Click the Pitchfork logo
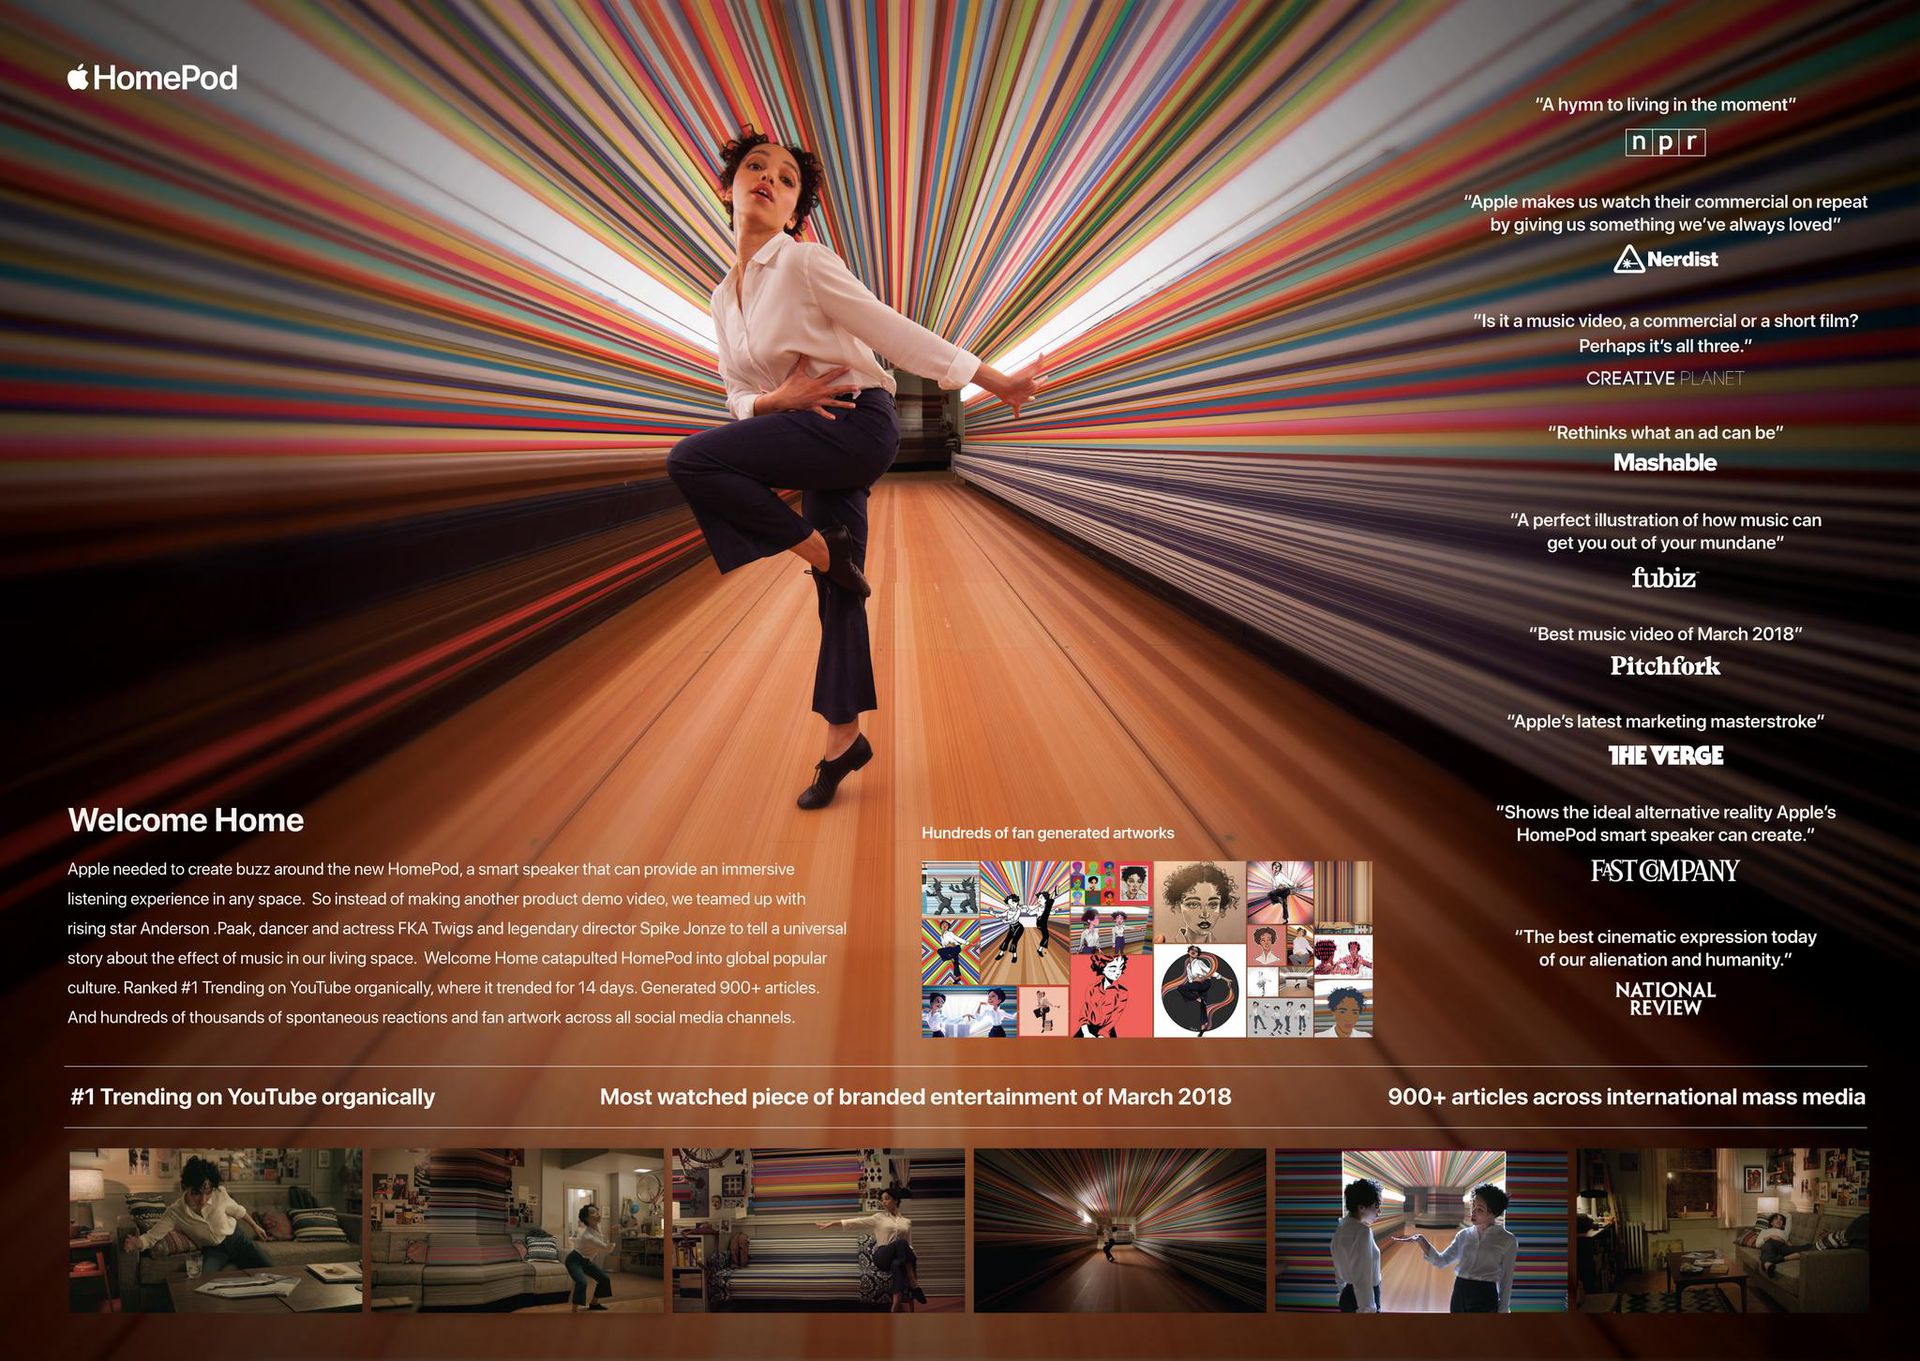This screenshot has width=1920, height=1361. point(1664,666)
